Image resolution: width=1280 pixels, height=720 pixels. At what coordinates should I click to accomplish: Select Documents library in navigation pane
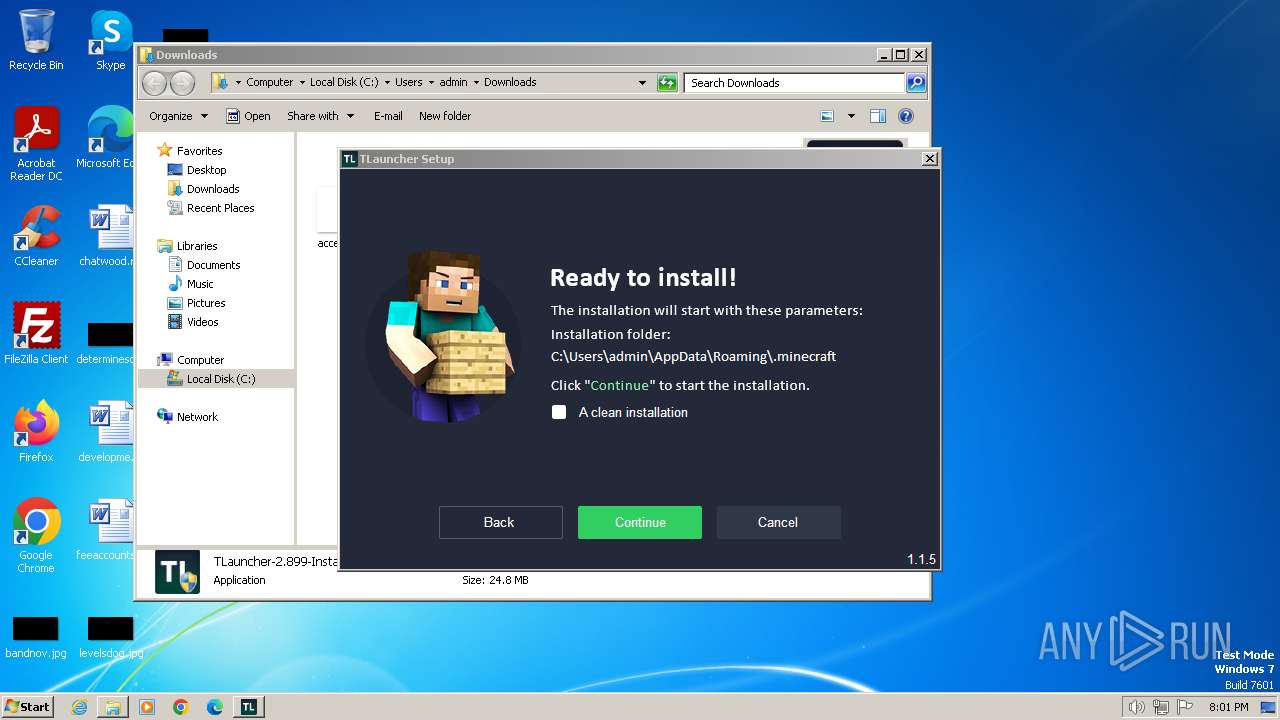click(213, 265)
